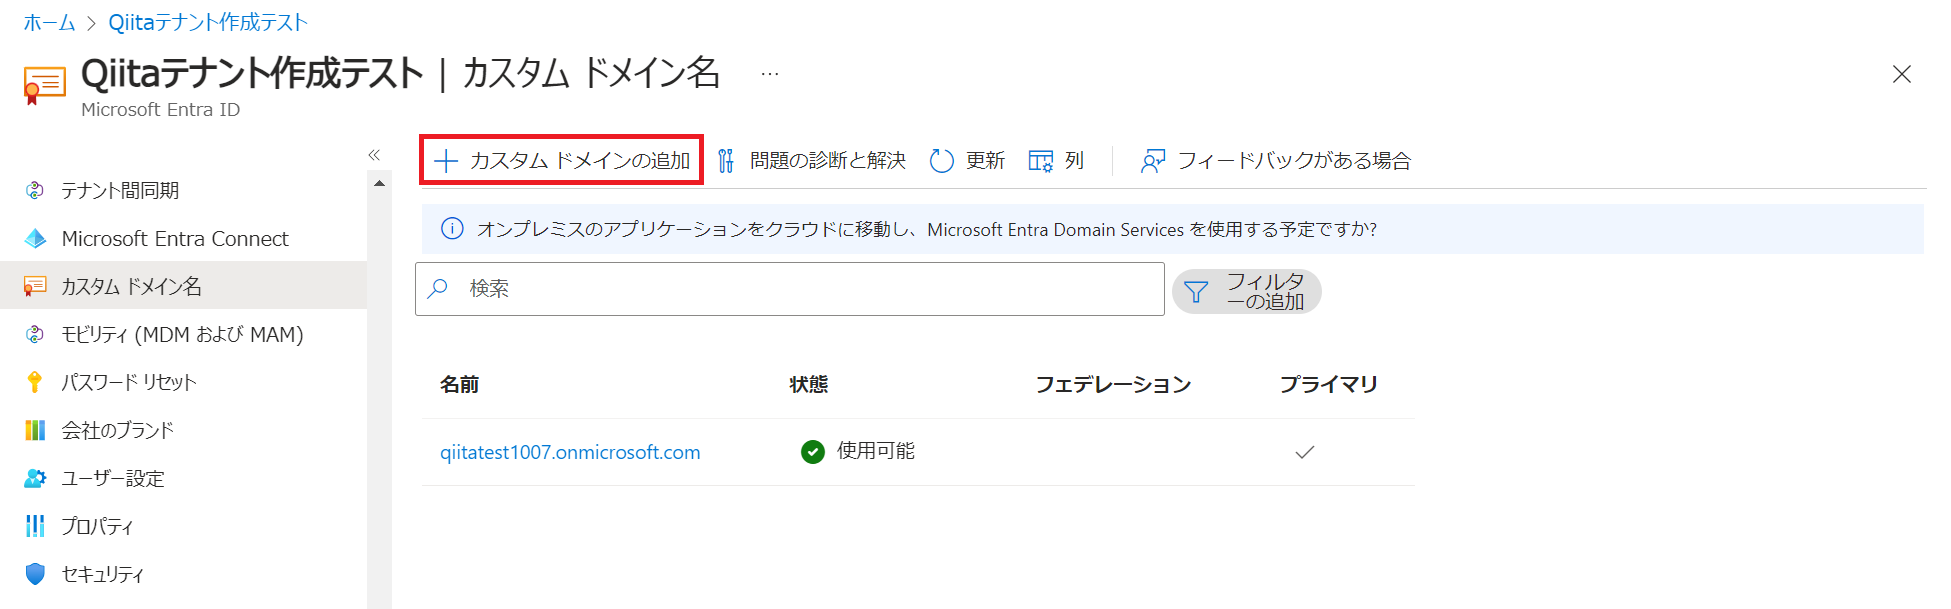Sort by フェデレーション column header
Viewport: 1951px width, 609px height.
click(x=1113, y=384)
